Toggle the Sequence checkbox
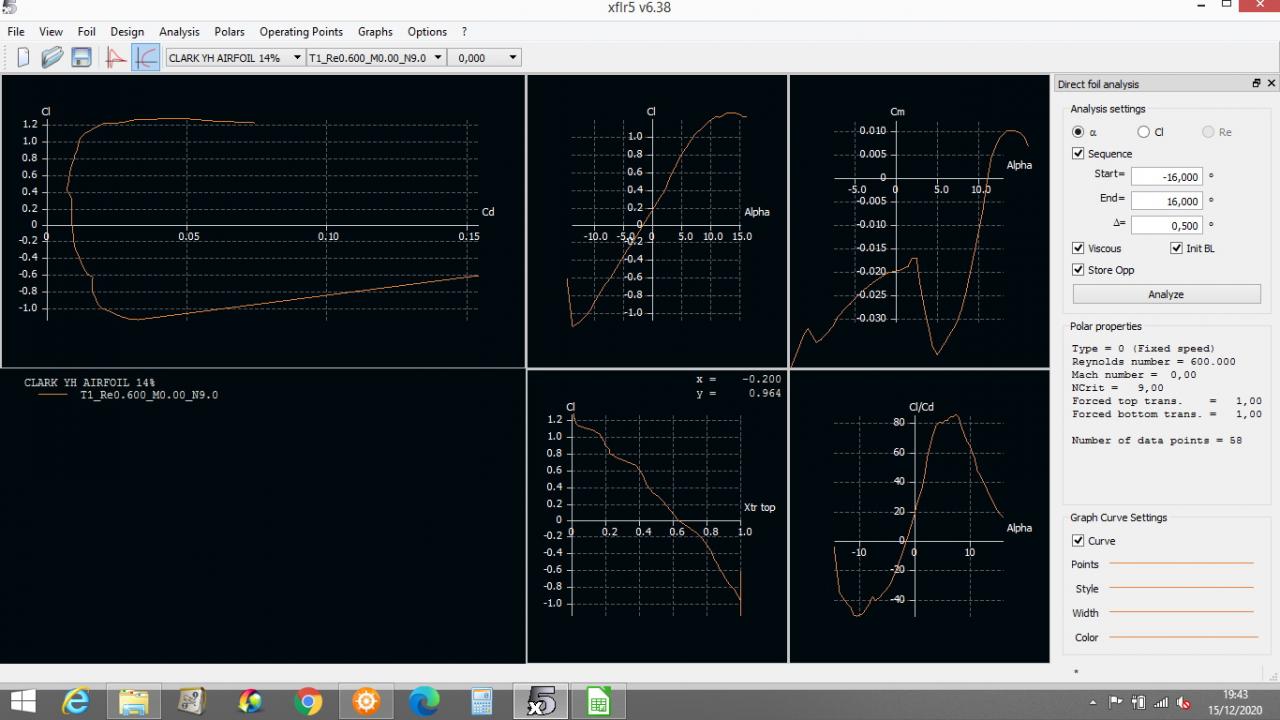The height and width of the screenshot is (720, 1280). click(1078, 154)
